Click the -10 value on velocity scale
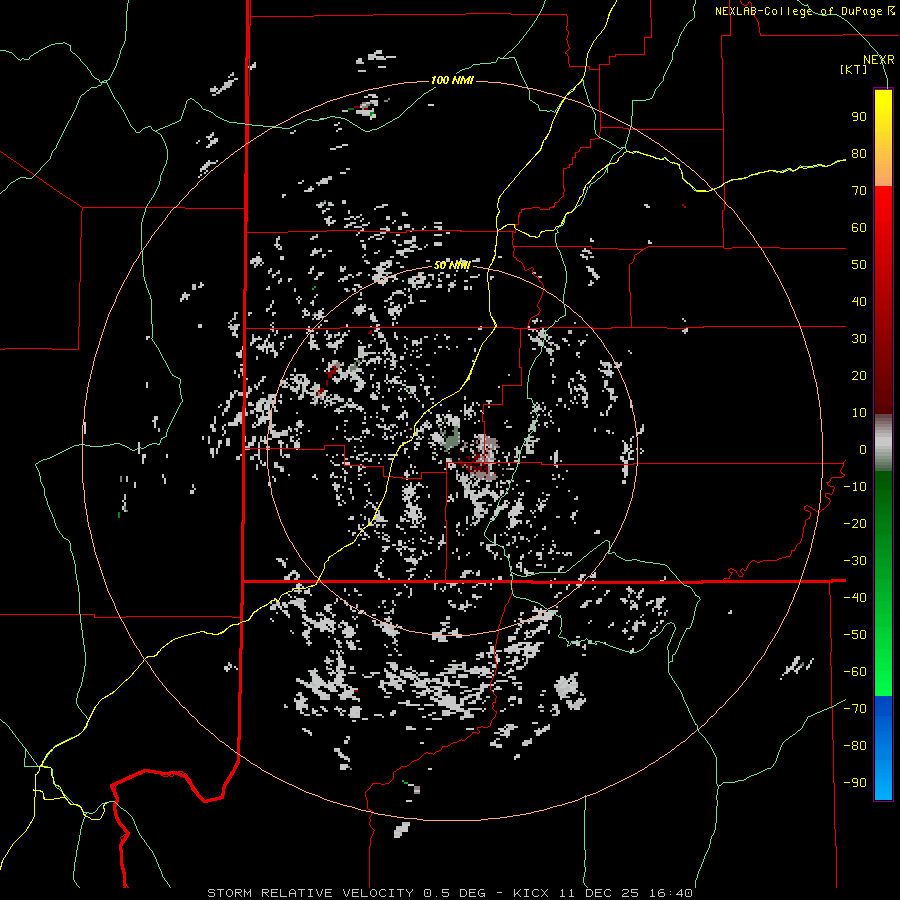The image size is (900, 900). click(x=855, y=487)
